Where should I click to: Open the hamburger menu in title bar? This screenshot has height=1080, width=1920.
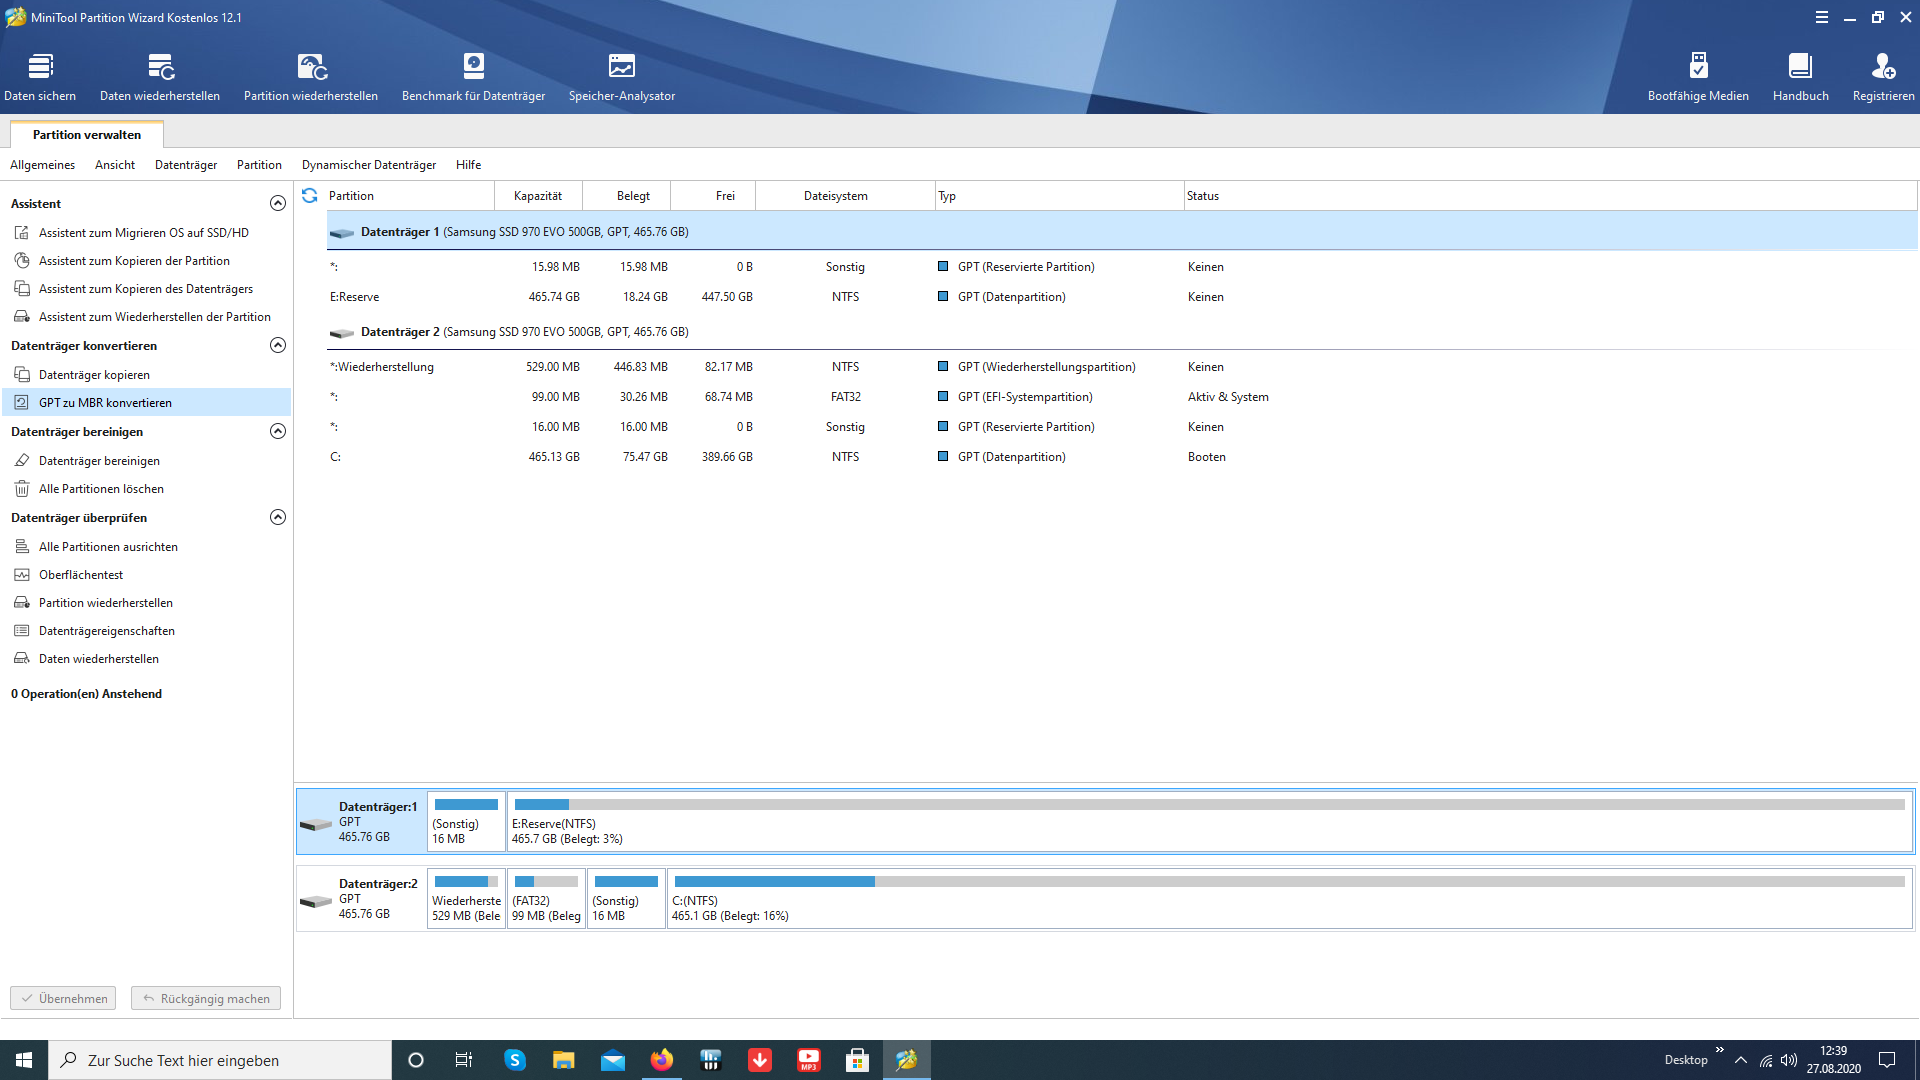[x=1822, y=17]
